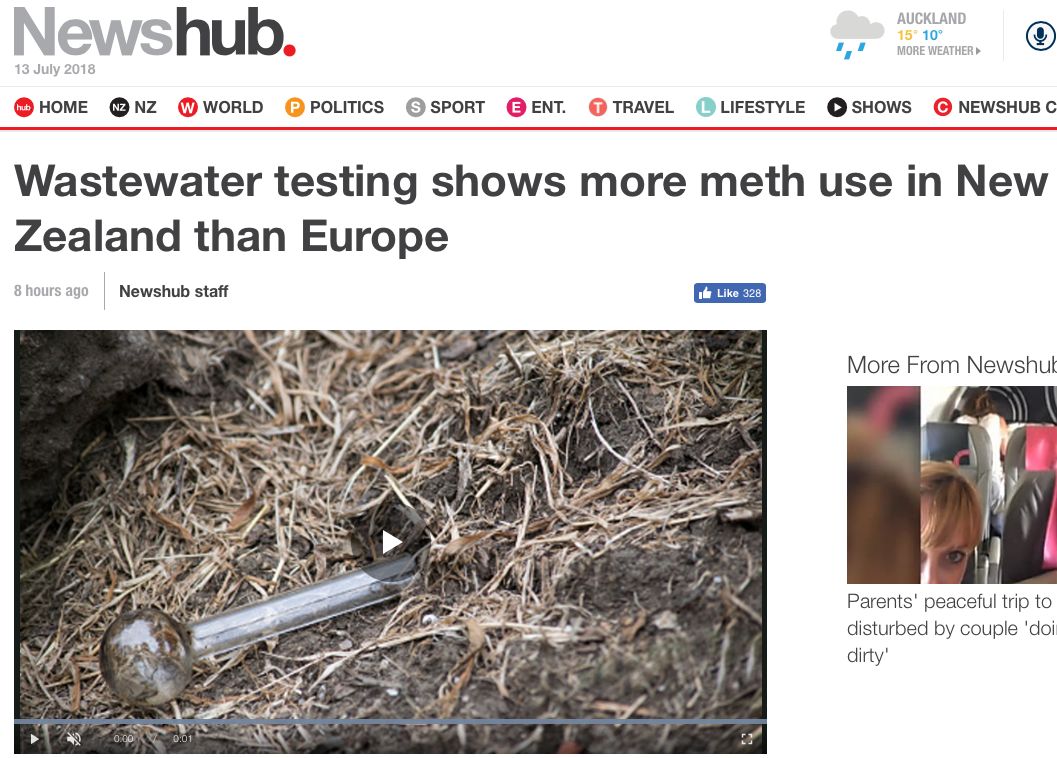Open the World news section
Viewport: 1057px width, 758px height.
[x=220, y=107]
